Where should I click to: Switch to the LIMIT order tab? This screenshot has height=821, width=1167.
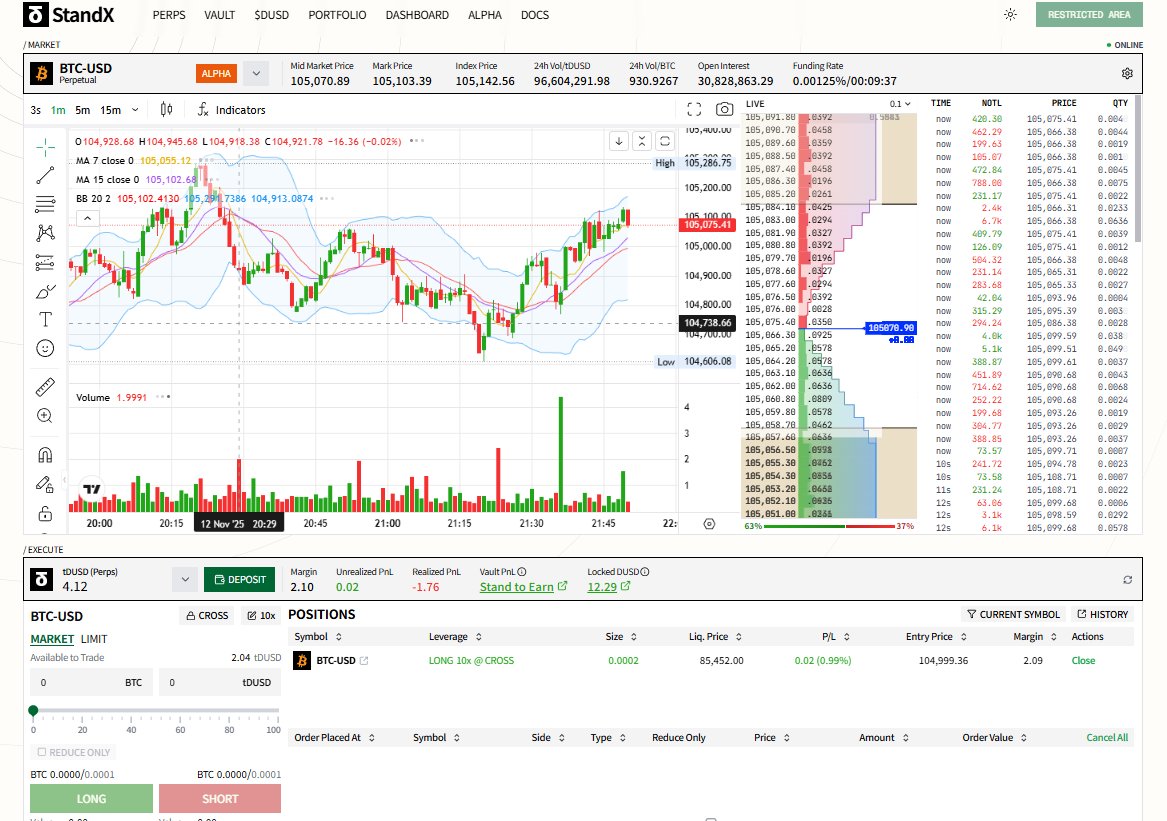click(x=94, y=639)
